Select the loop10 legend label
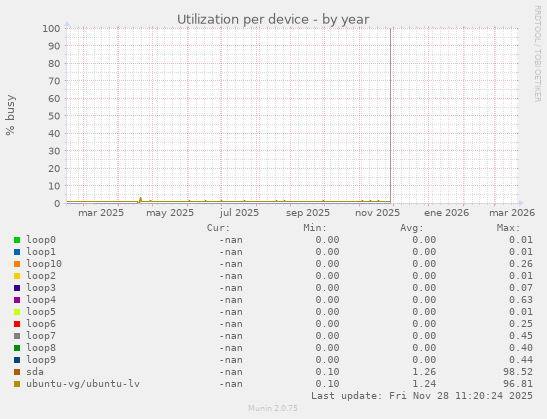The width and height of the screenshot is (547, 419). tap(44, 264)
